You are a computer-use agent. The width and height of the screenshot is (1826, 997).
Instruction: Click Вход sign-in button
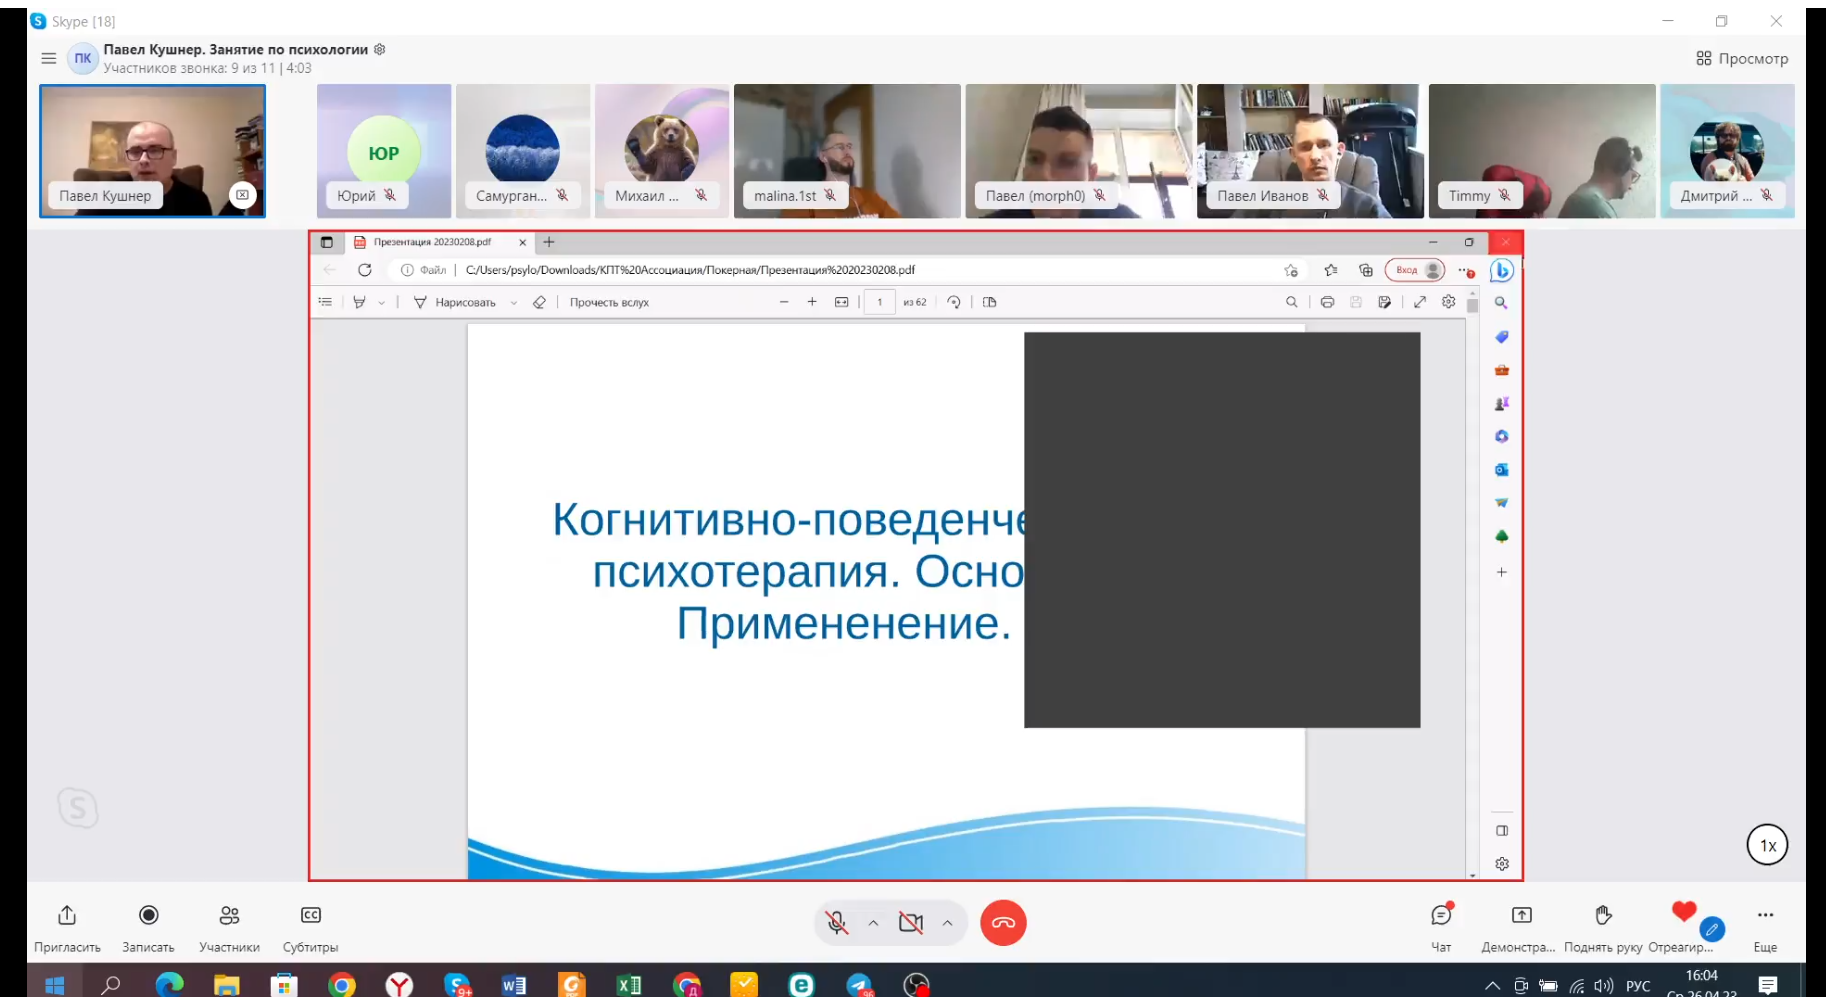tap(1415, 270)
